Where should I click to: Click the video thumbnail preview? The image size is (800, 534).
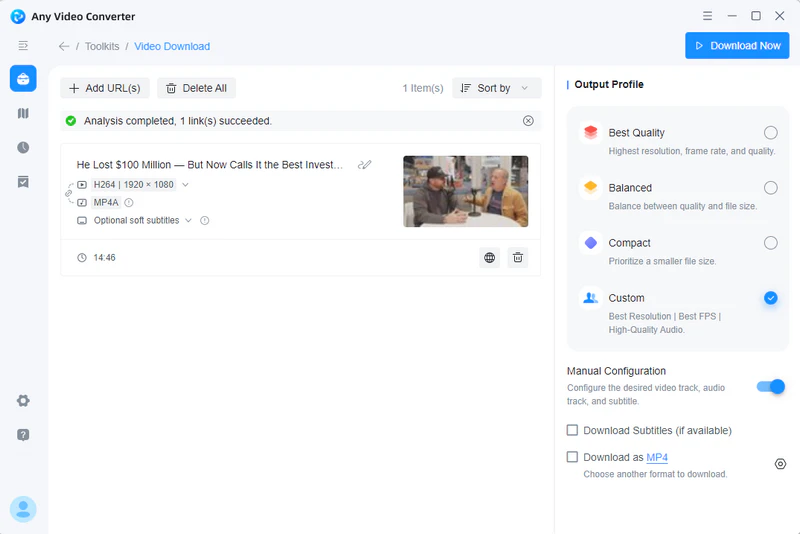click(x=465, y=191)
